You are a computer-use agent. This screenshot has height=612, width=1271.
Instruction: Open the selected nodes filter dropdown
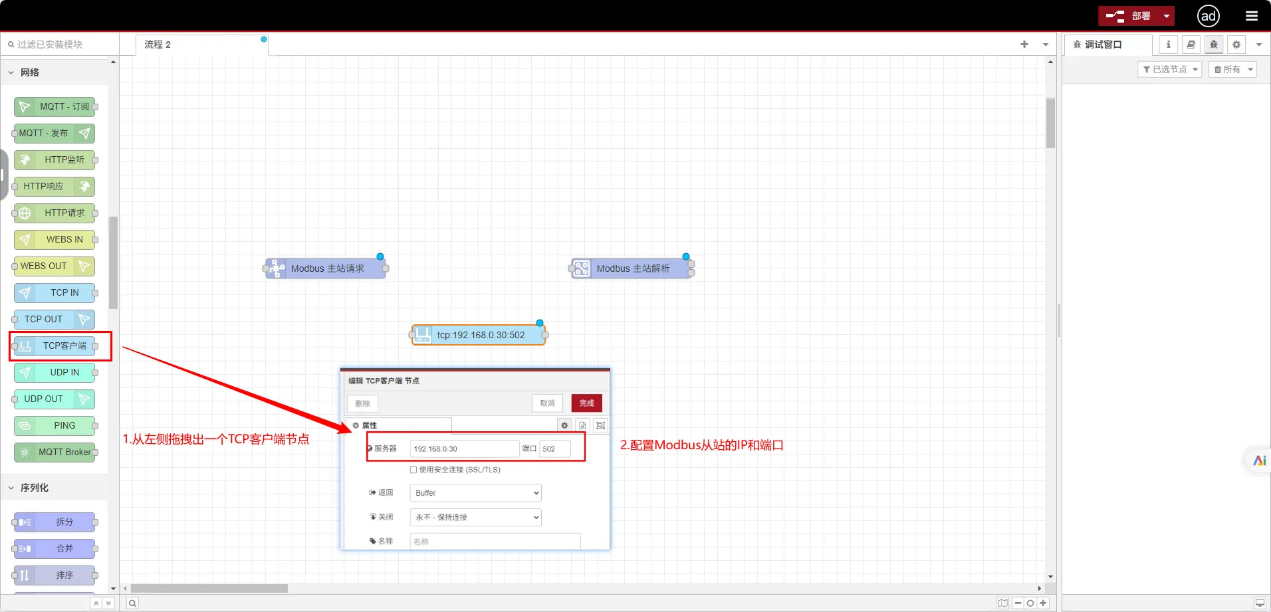click(1169, 69)
